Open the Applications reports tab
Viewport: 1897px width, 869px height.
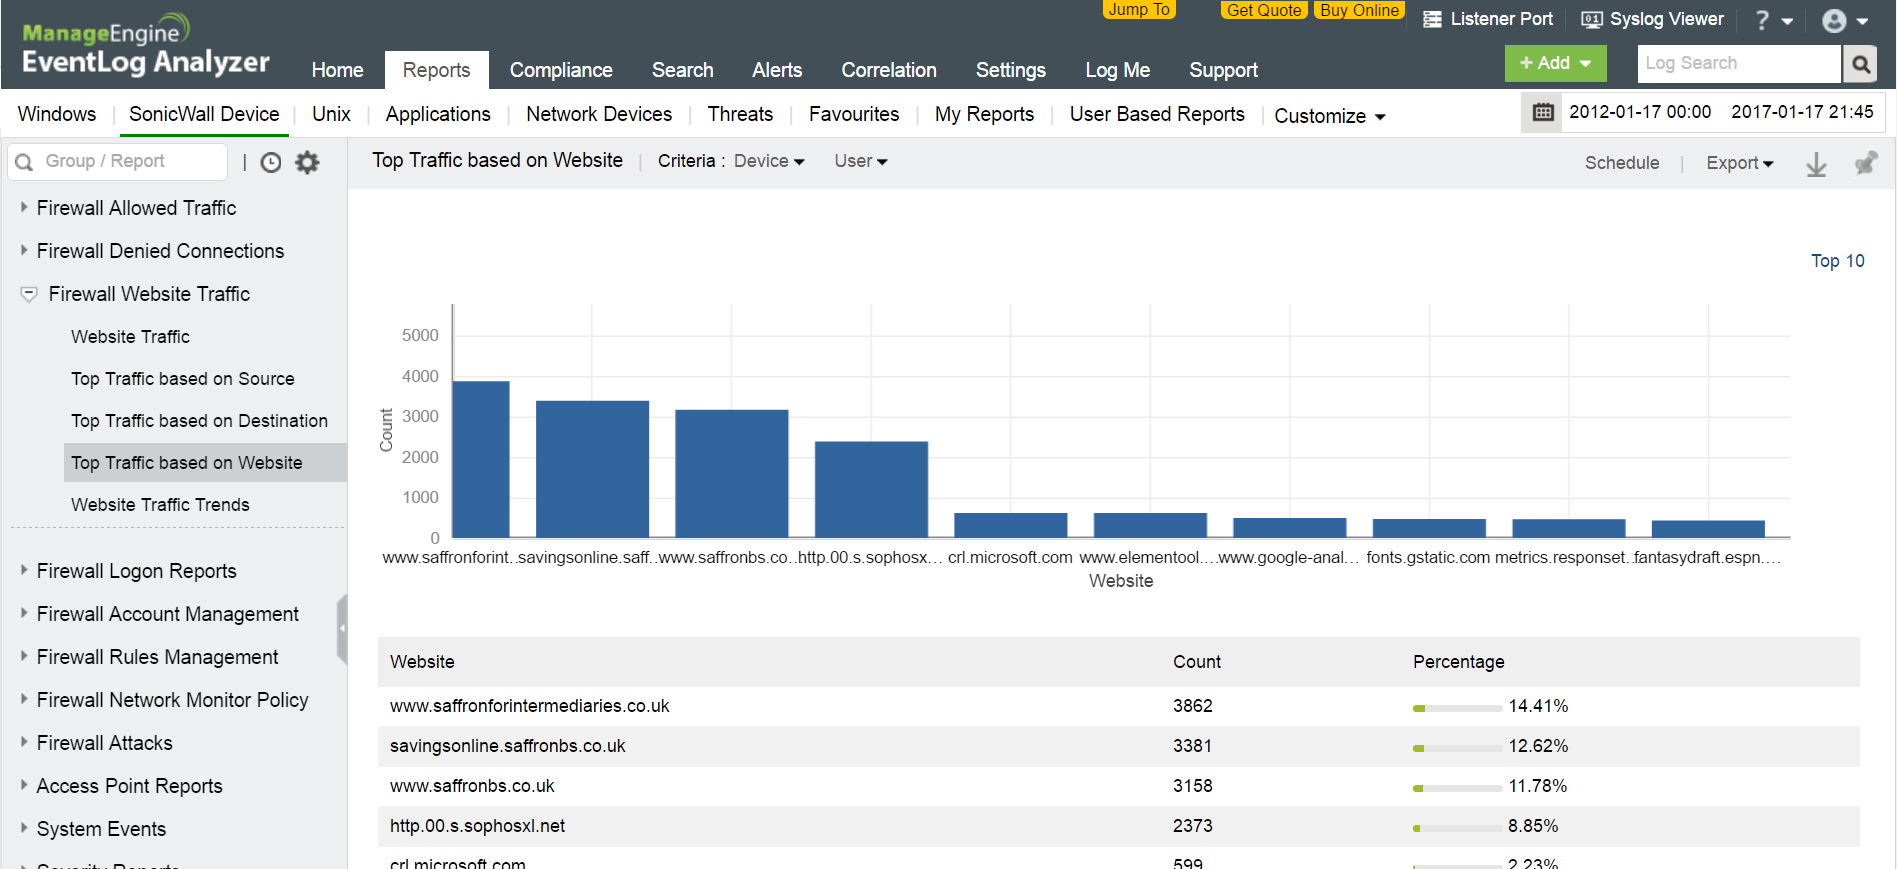438,114
